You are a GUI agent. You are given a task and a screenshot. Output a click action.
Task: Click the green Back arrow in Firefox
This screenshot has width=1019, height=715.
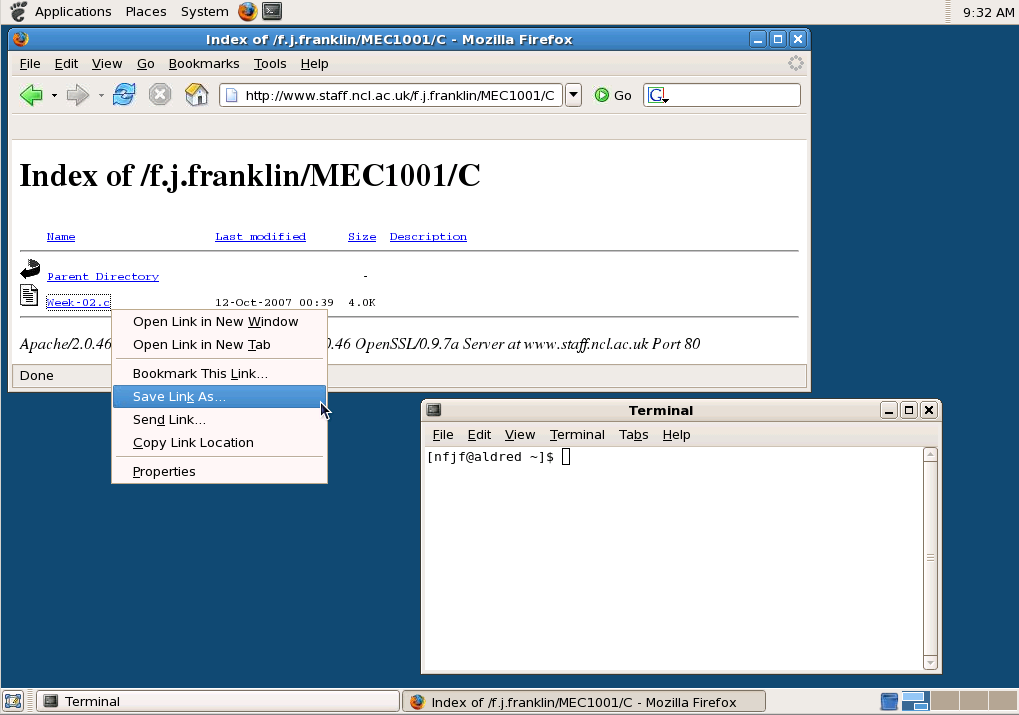tap(31, 95)
